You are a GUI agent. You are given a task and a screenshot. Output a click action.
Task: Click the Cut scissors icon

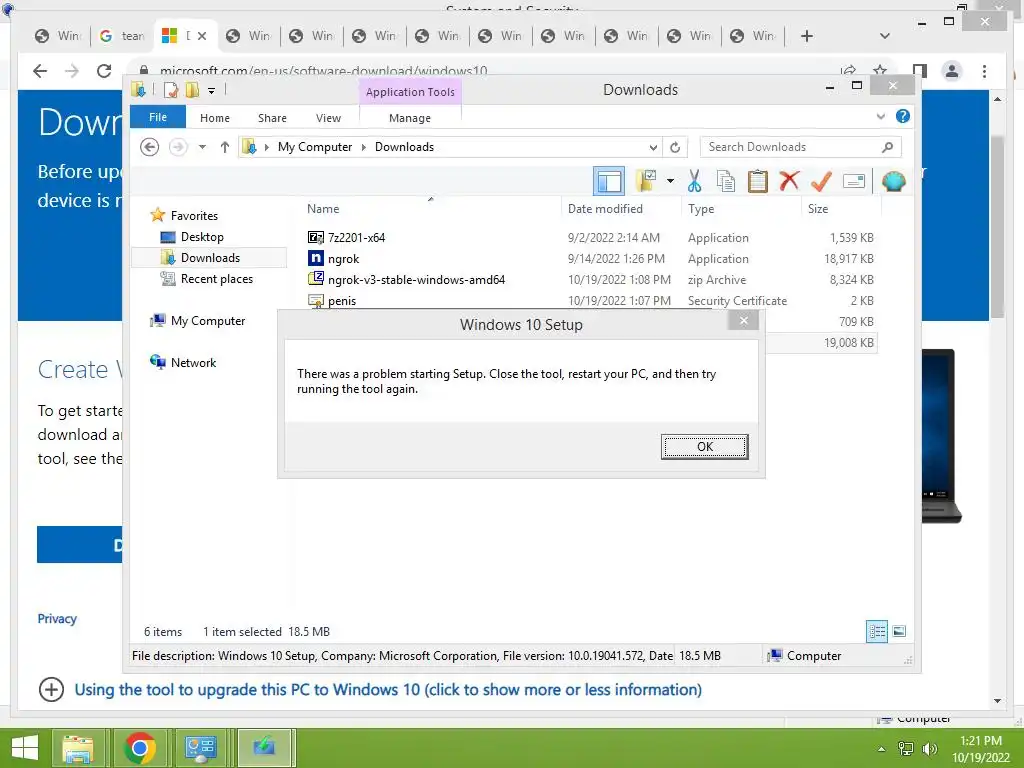click(694, 181)
